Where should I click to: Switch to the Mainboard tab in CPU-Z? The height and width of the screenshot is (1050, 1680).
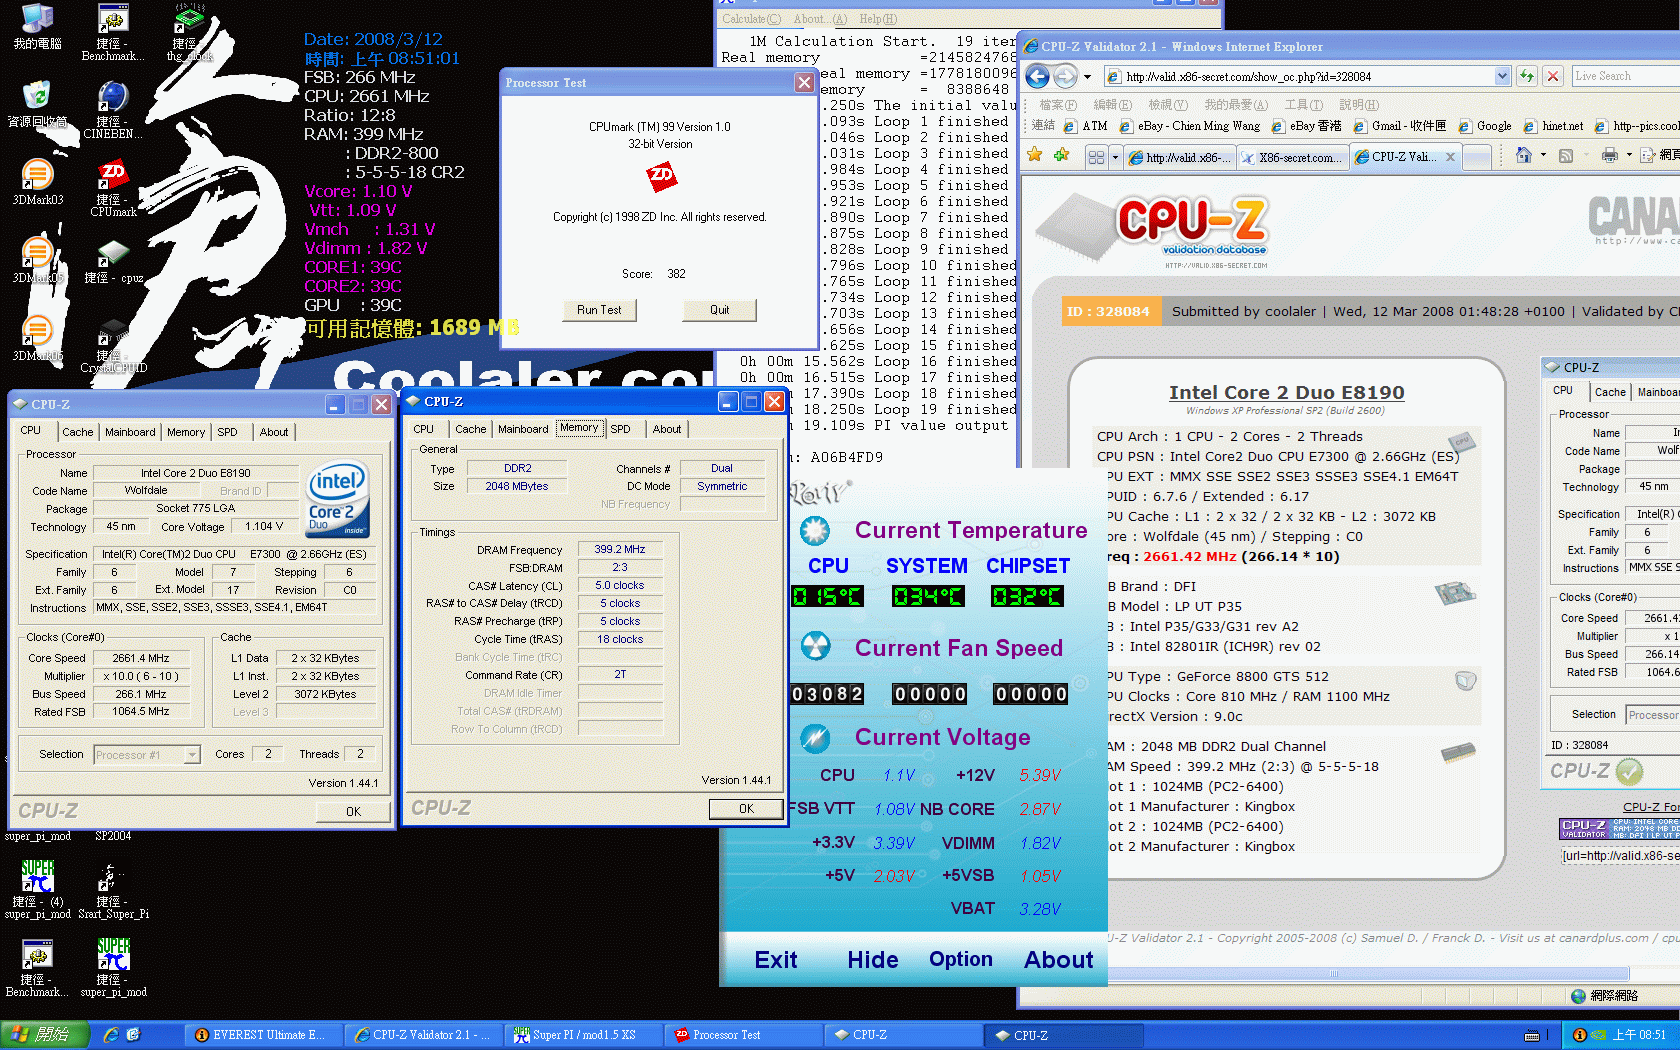point(130,432)
